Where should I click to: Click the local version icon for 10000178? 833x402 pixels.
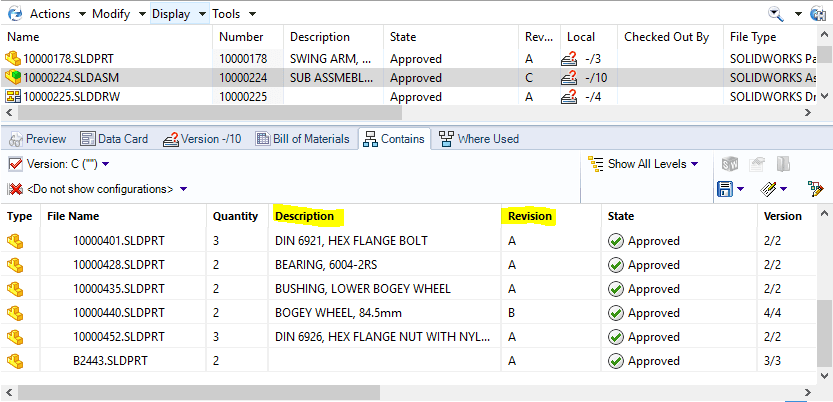569,59
